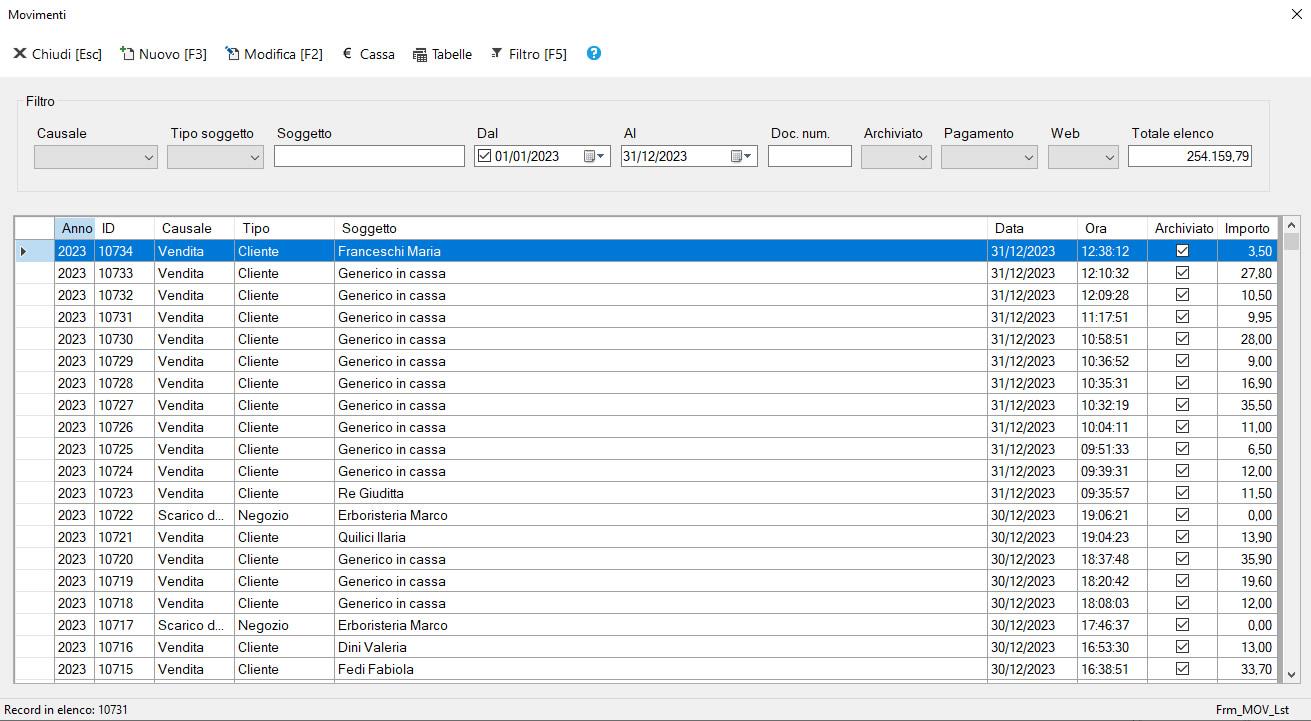
Task: Select the Re Giuditta subject cell
Action: point(661,493)
